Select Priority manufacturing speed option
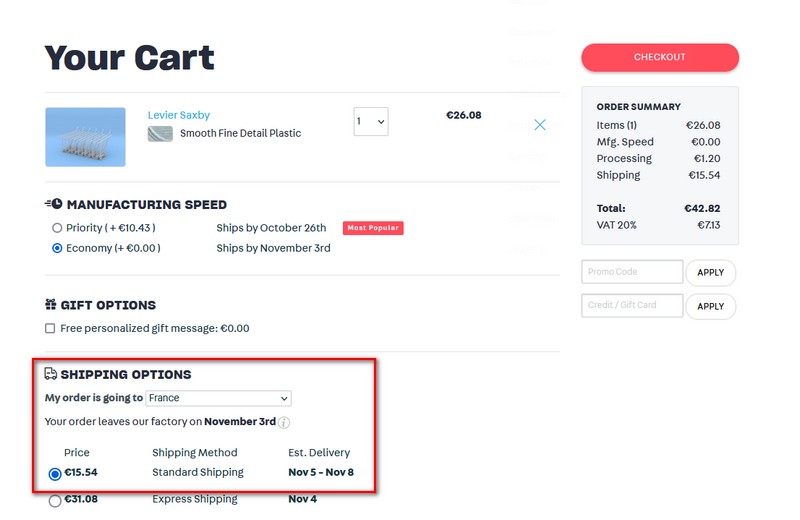This screenshot has width=800, height=520. tap(57, 228)
